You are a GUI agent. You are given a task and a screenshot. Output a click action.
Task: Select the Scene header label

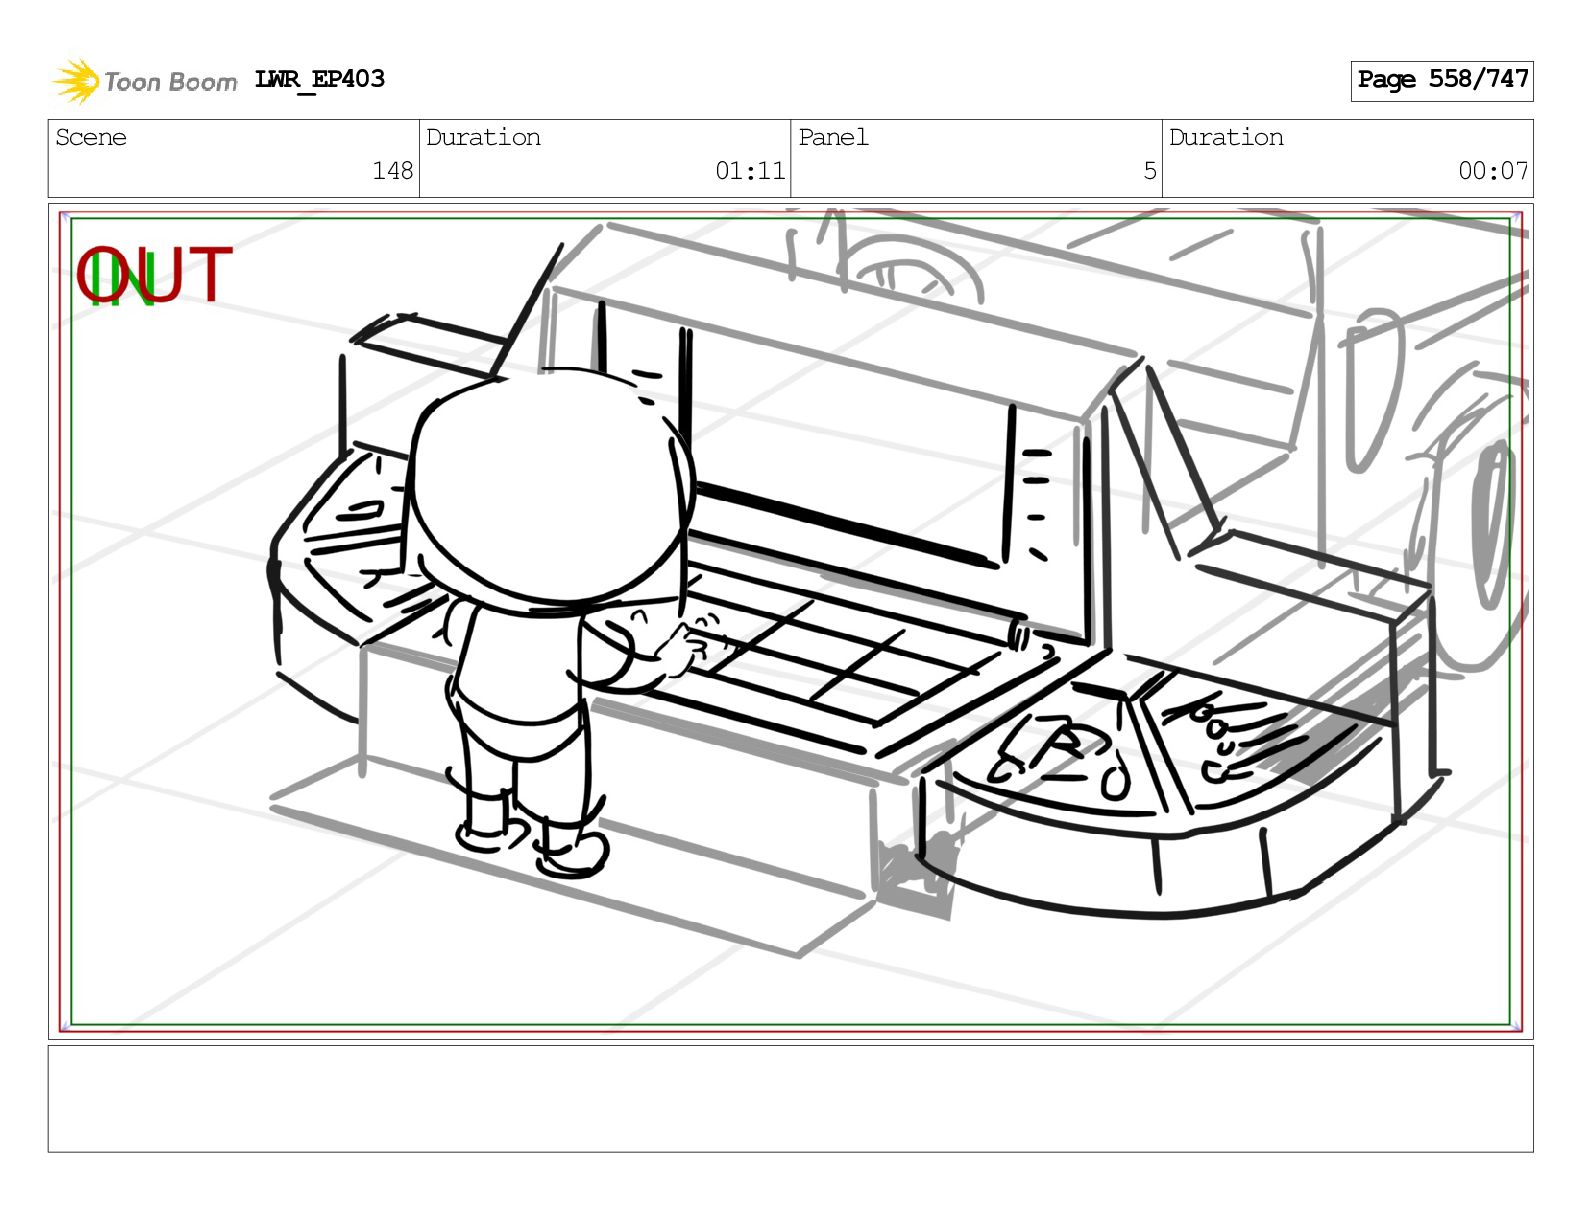pos(91,137)
